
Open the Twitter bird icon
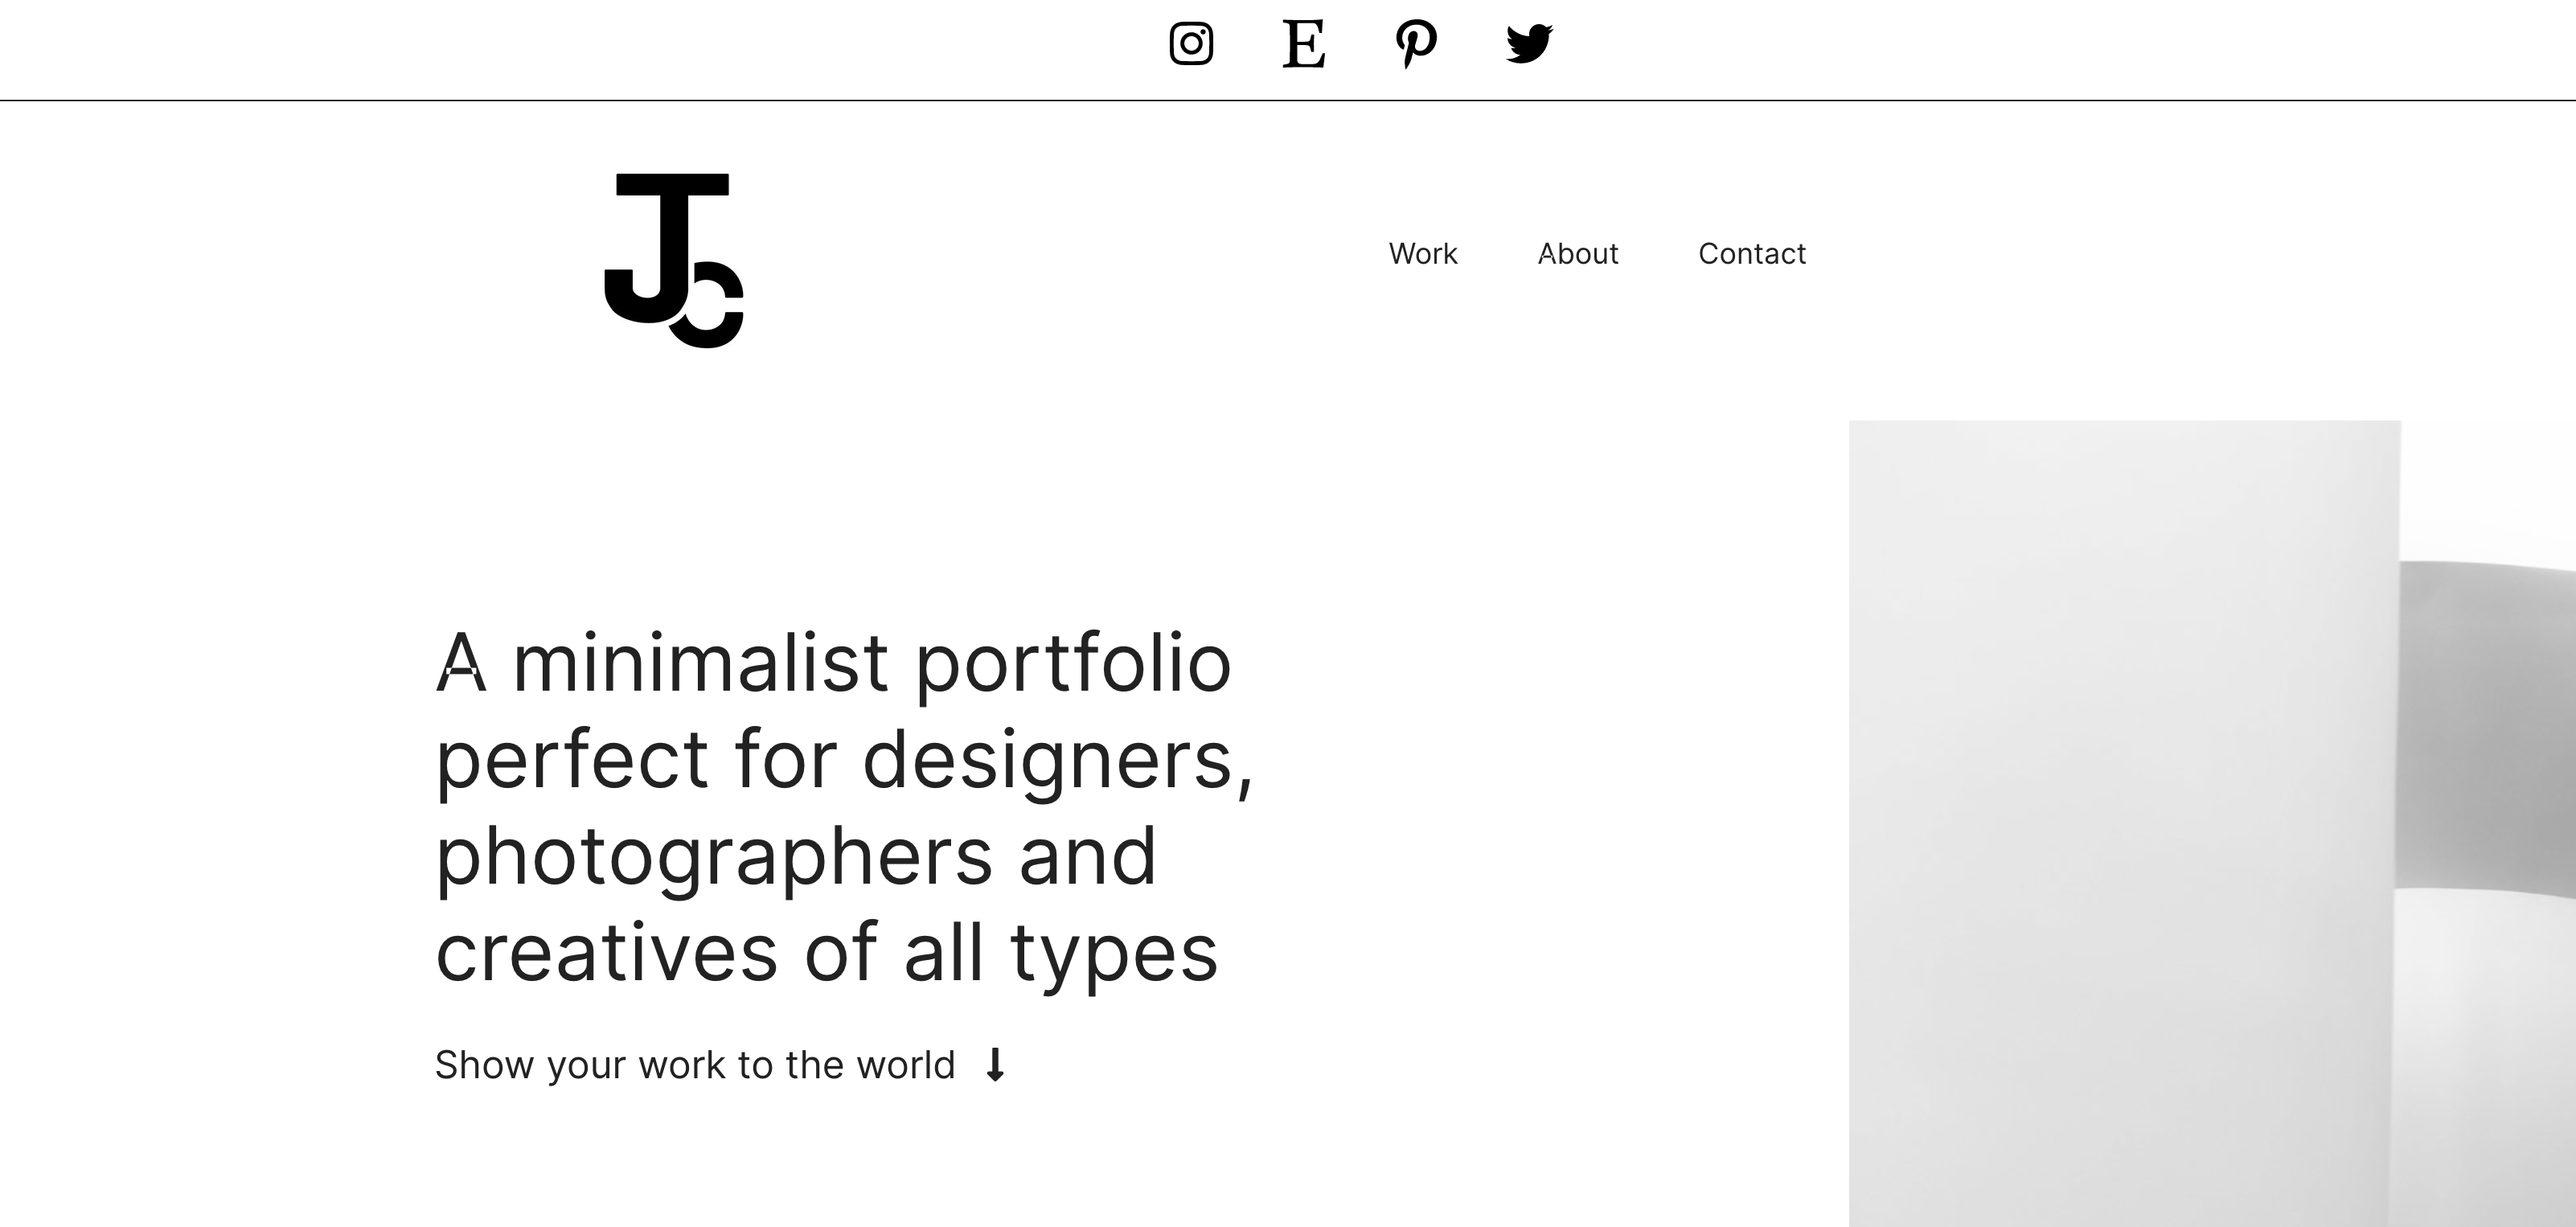pos(1529,44)
